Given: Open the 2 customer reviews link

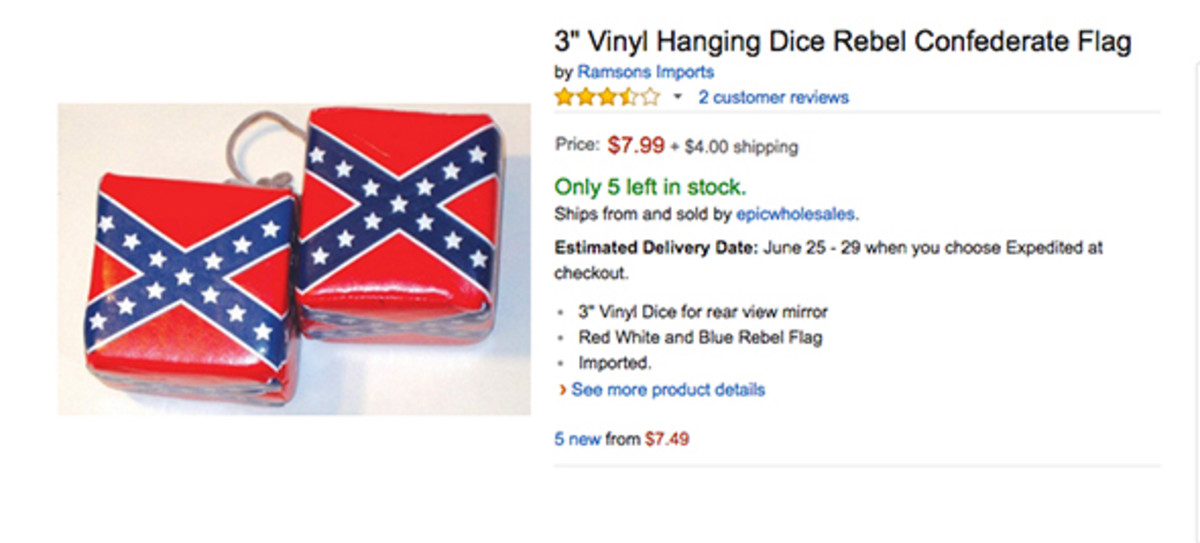Looking at the screenshot, I should pos(773,97).
